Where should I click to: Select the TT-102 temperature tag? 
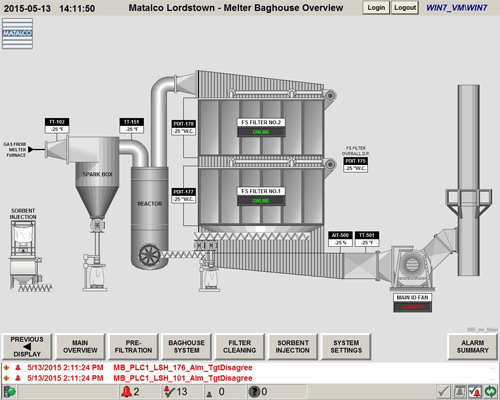coord(57,126)
